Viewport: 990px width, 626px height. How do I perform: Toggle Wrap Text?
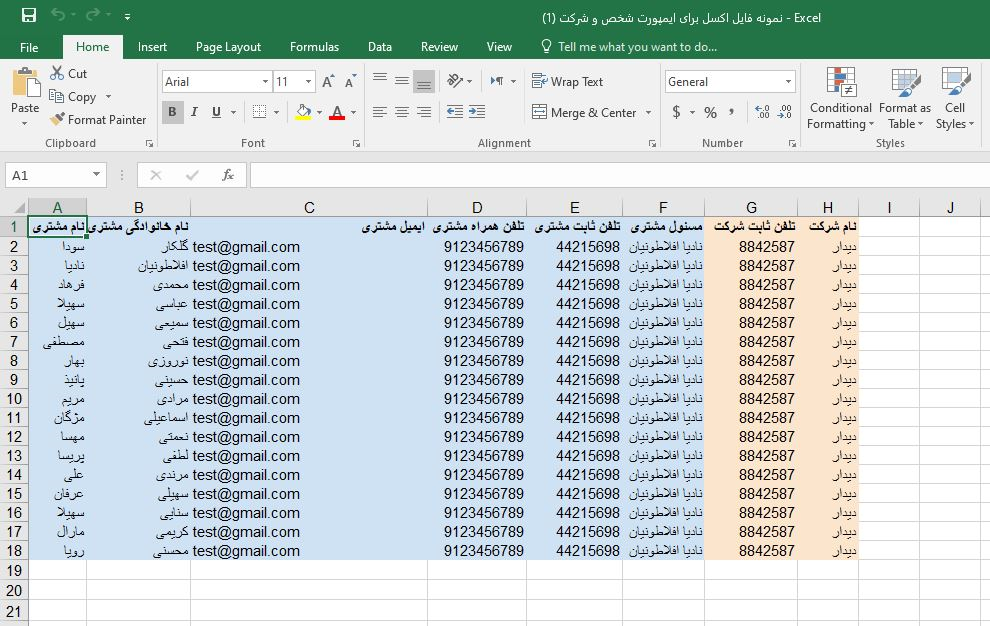[568, 82]
